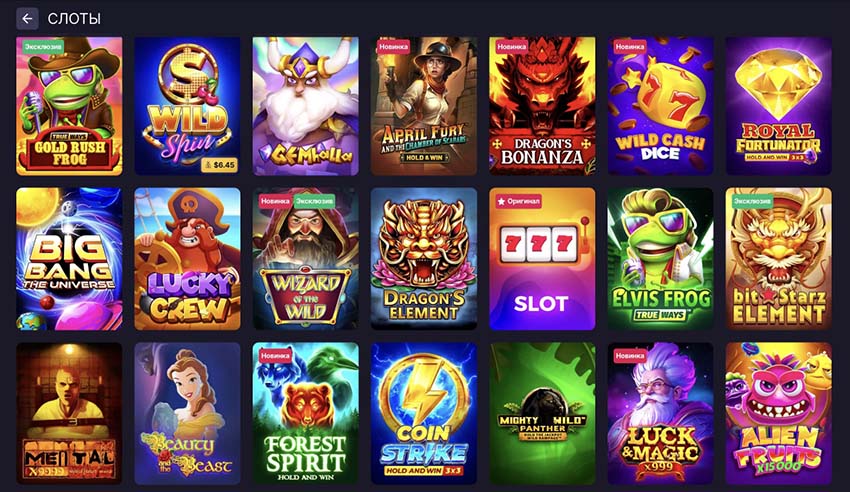Open the Wild Cash Dice game
Screen dimensions: 850x492
660,106
